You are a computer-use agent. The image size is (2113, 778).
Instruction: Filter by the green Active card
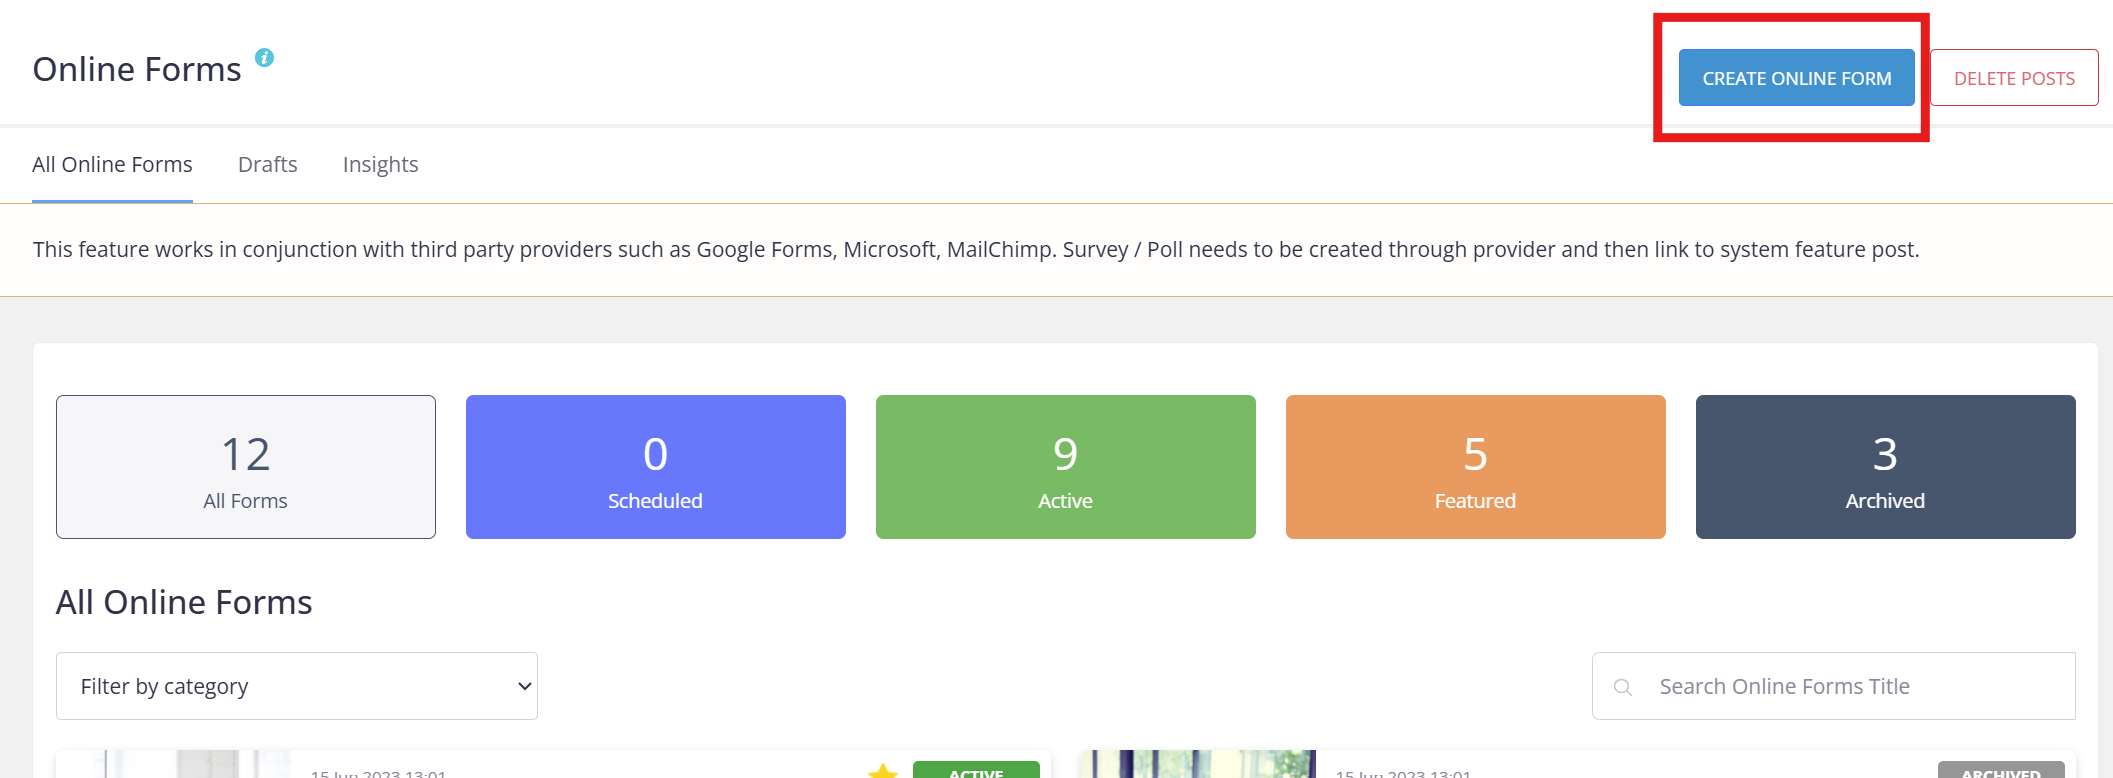coord(1066,467)
